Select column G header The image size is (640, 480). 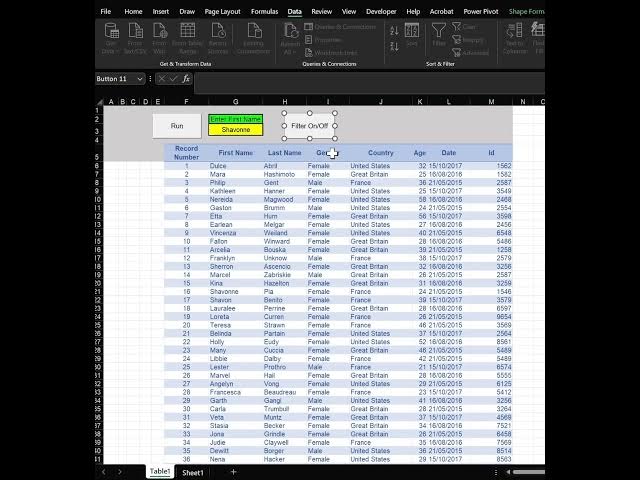tap(236, 102)
